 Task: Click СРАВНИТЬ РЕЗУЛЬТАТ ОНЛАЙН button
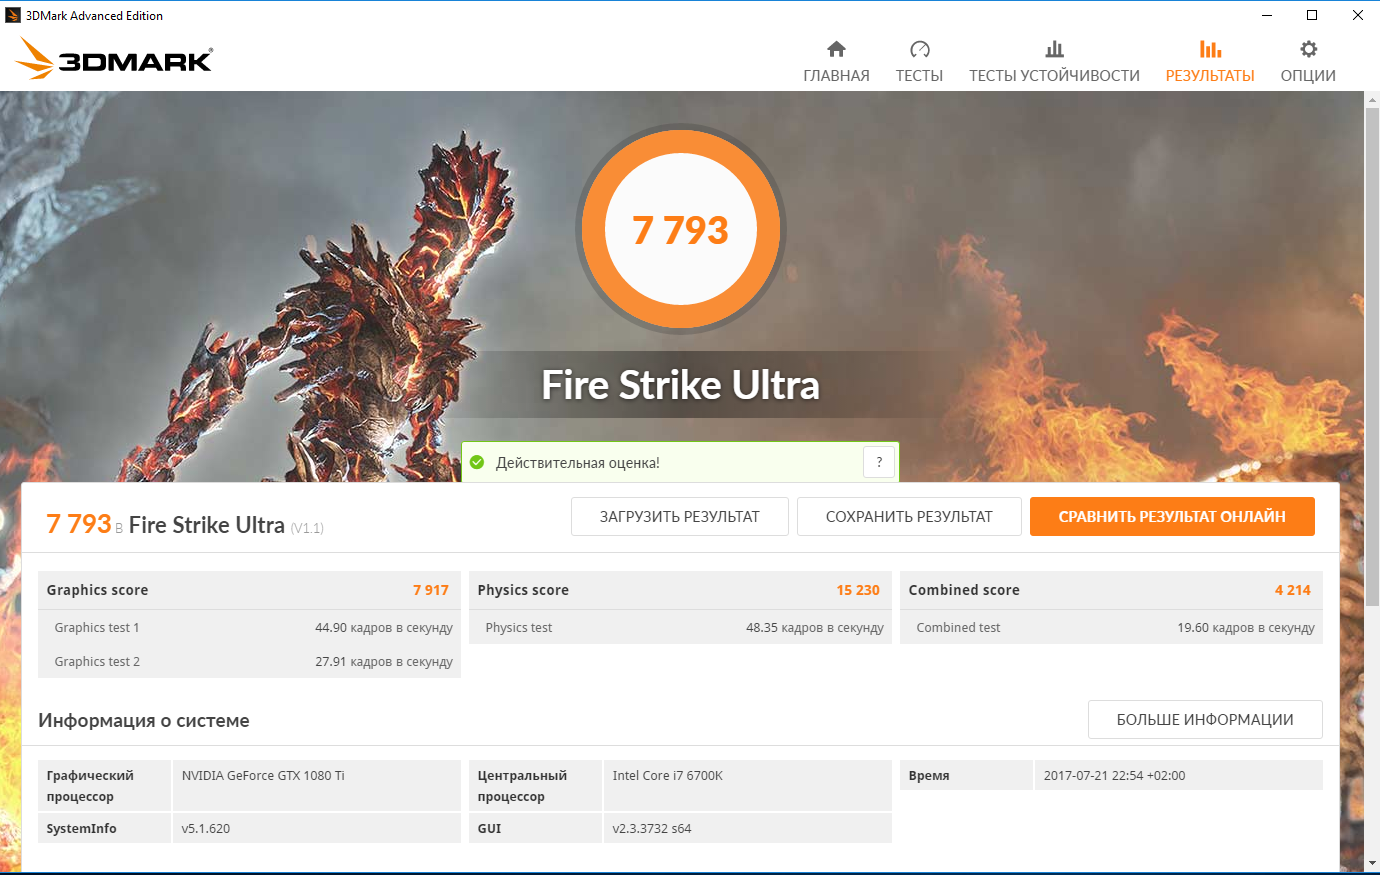pyautogui.click(x=1172, y=517)
